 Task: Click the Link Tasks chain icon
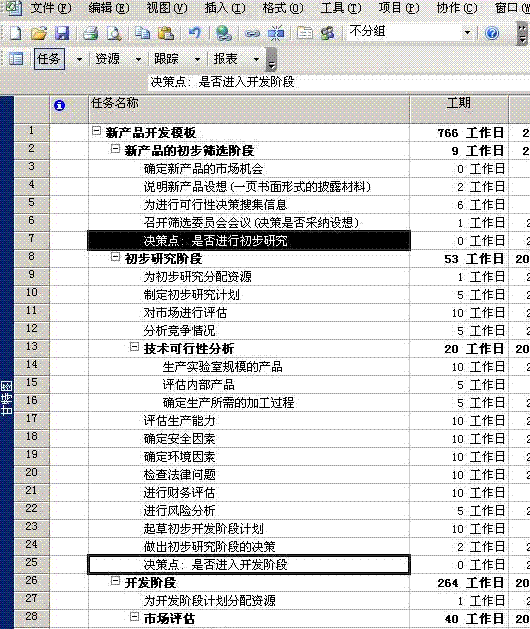coord(252,33)
